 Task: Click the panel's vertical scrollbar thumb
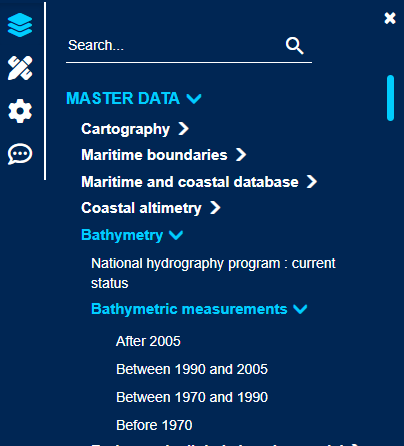coord(390,98)
